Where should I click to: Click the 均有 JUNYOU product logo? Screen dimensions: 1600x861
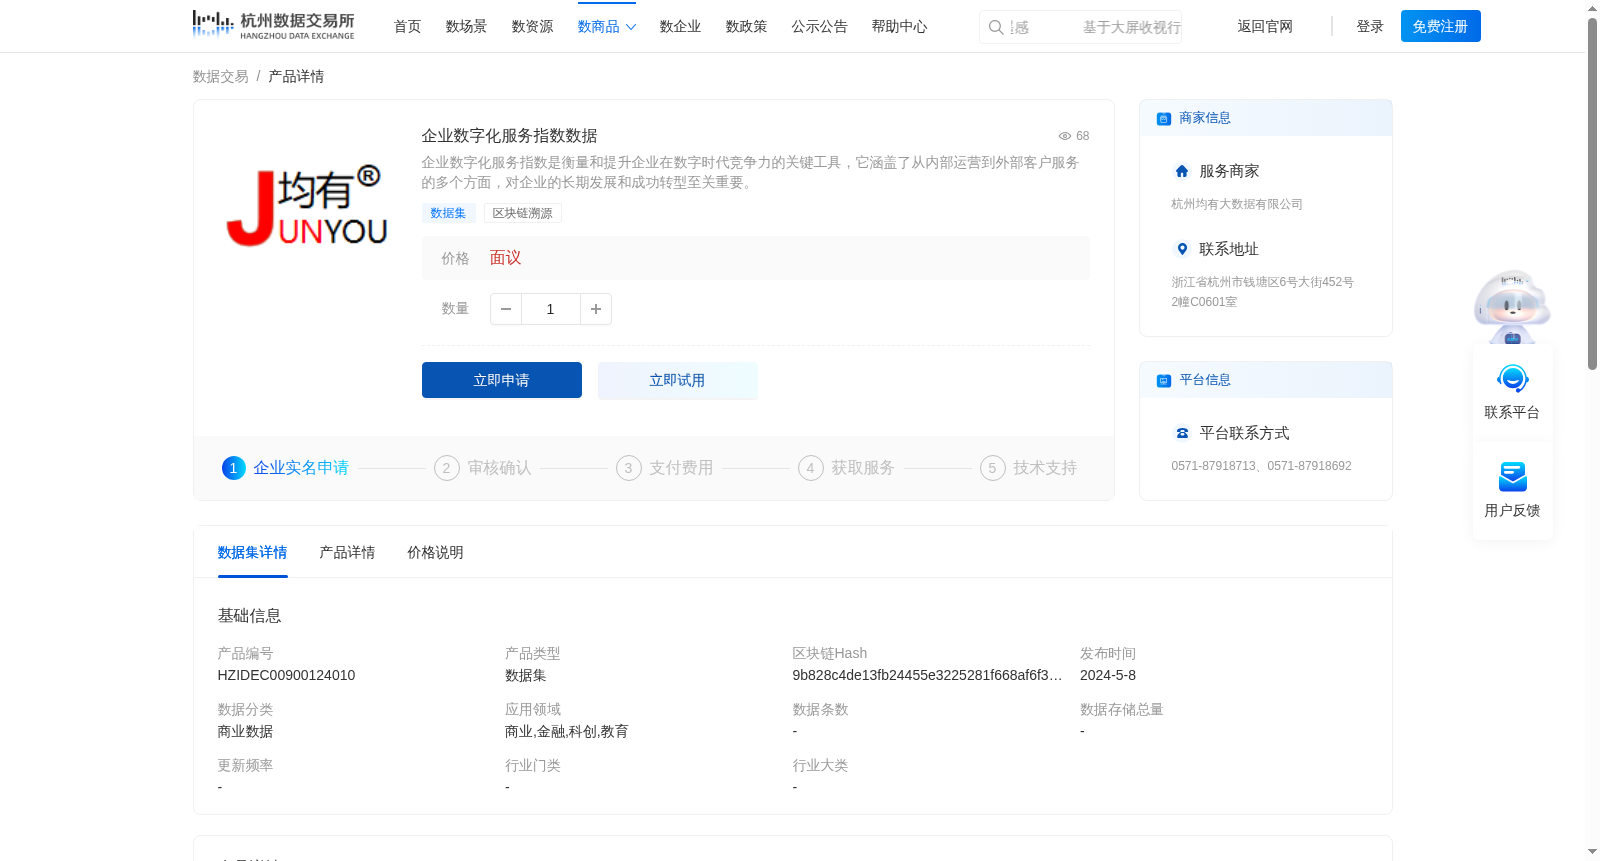(x=308, y=205)
